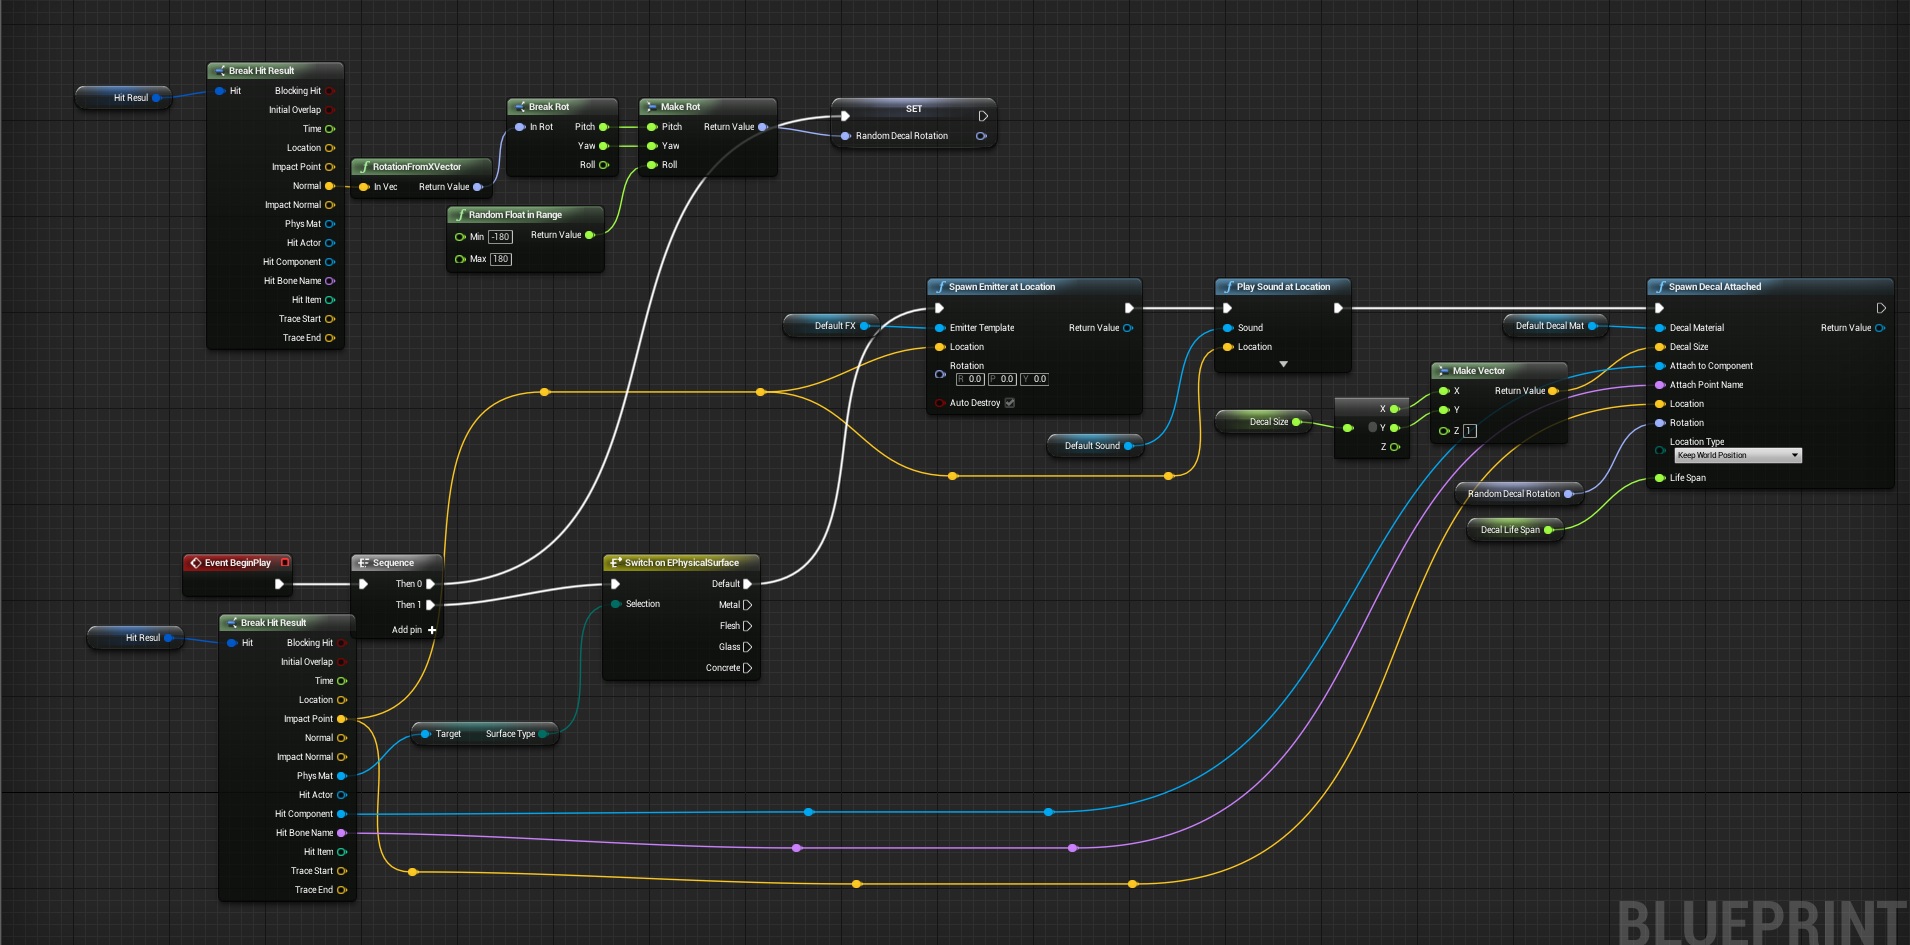Click Random Float in Range Return Value pin
Screen dimensions: 1910x945
590,235
